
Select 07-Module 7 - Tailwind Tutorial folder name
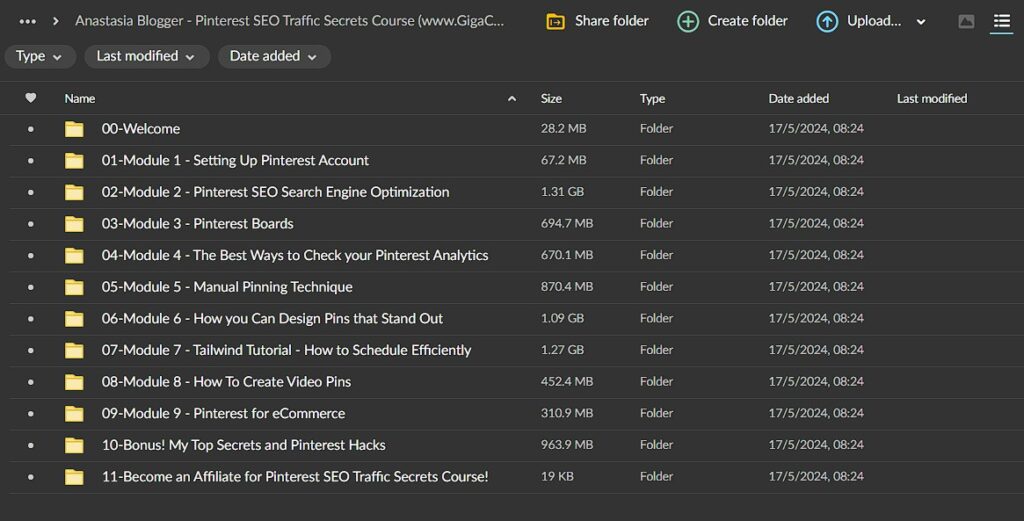click(x=286, y=350)
